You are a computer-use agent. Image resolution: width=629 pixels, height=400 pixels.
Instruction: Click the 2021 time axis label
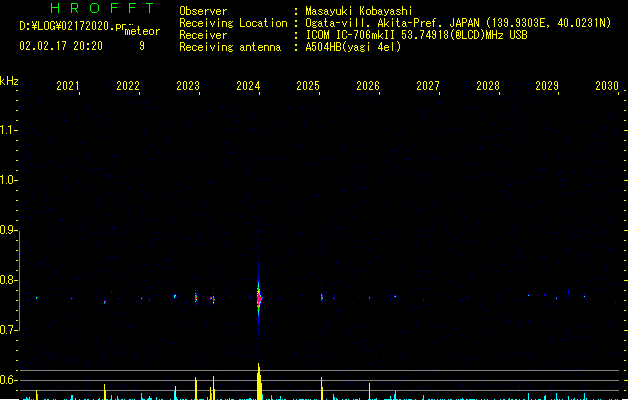(x=67, y=85)
